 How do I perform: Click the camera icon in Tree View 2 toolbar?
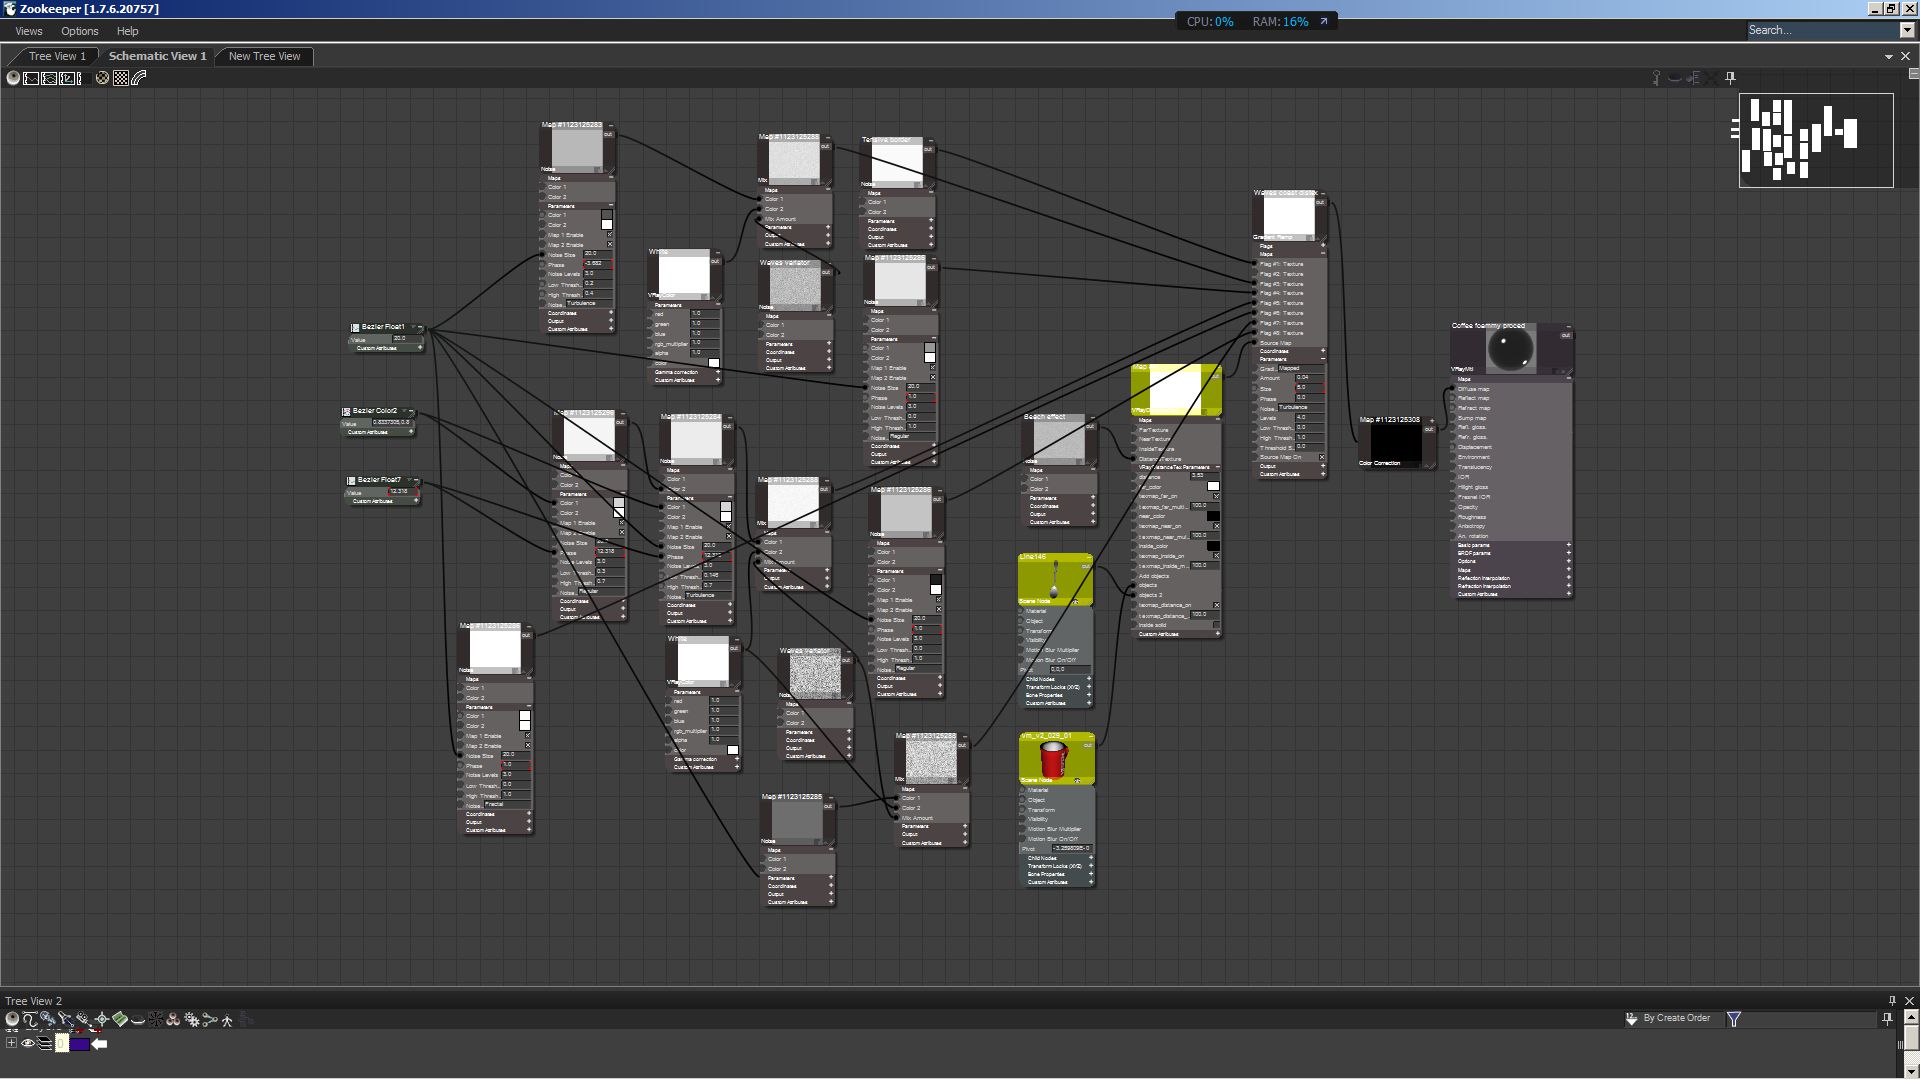click(83, 1018)
